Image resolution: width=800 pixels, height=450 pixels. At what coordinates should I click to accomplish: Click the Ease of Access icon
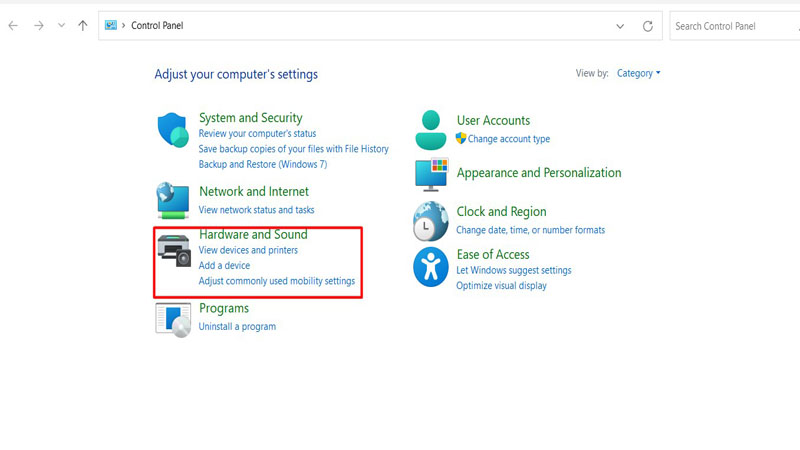click(x=431, y=267)
